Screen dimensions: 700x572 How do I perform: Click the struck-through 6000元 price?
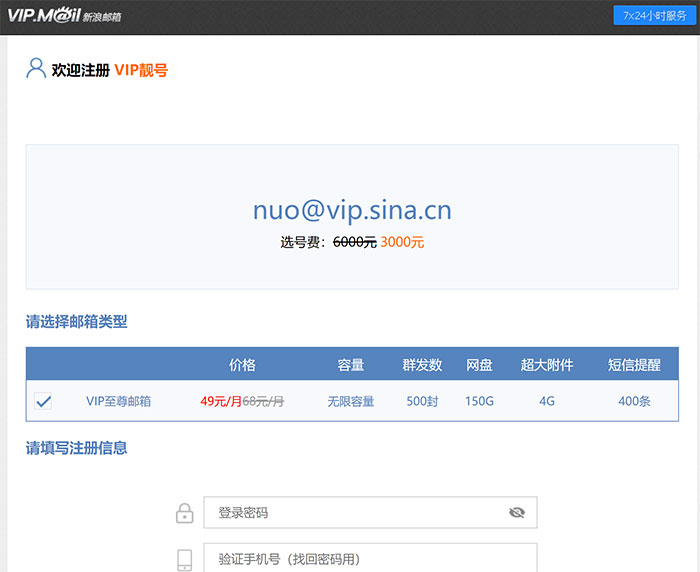355,242
